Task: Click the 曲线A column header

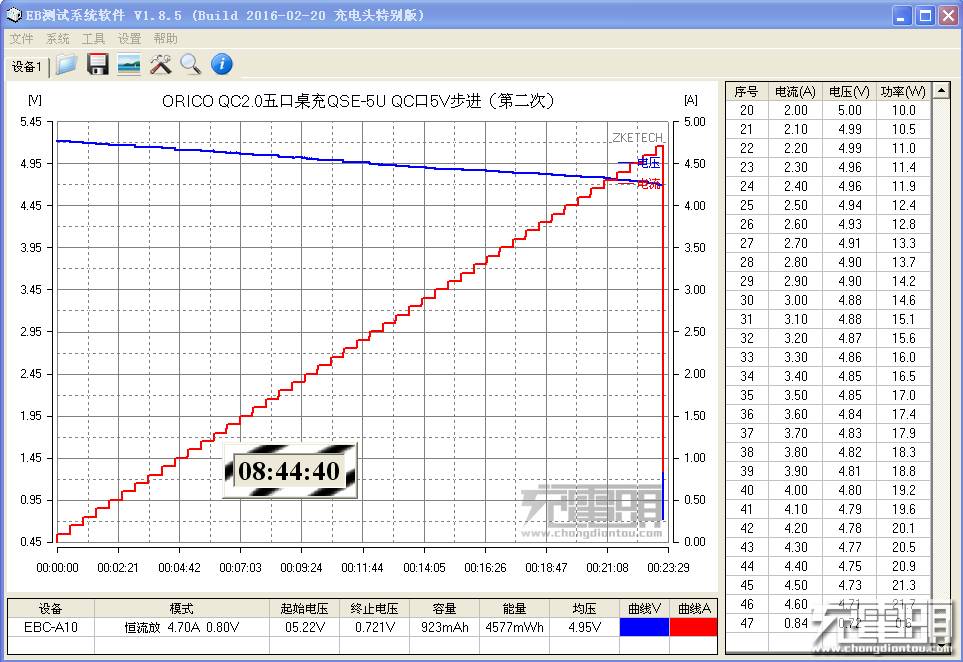Action: pos(694,609)
